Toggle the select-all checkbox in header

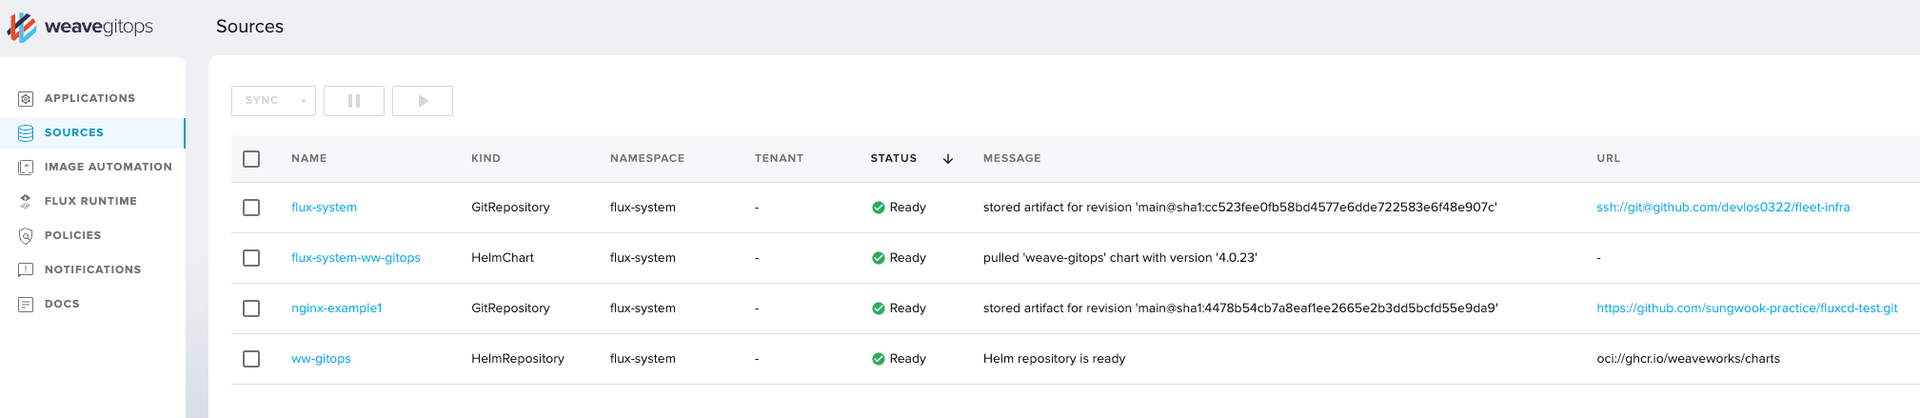tap(251, 159)
